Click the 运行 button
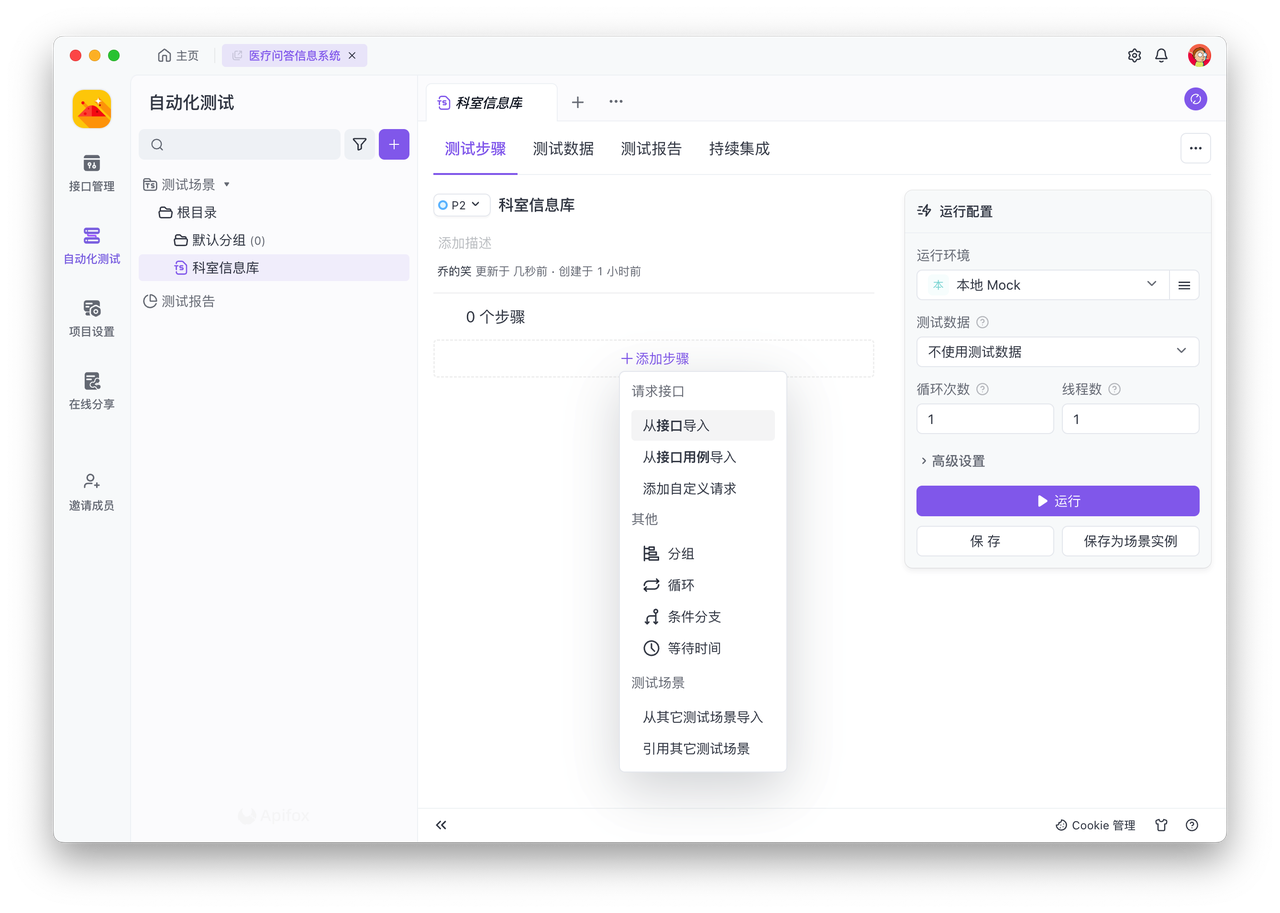 tap(1057, 501)
